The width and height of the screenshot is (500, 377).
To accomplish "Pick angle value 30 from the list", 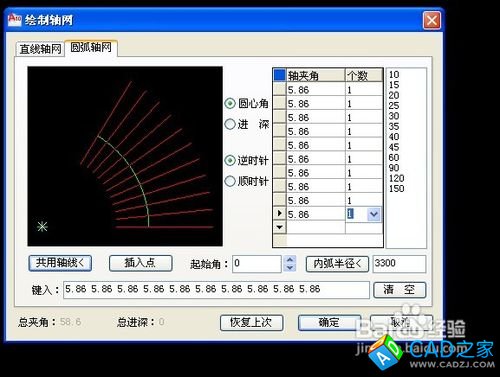I will click(394, 116).
